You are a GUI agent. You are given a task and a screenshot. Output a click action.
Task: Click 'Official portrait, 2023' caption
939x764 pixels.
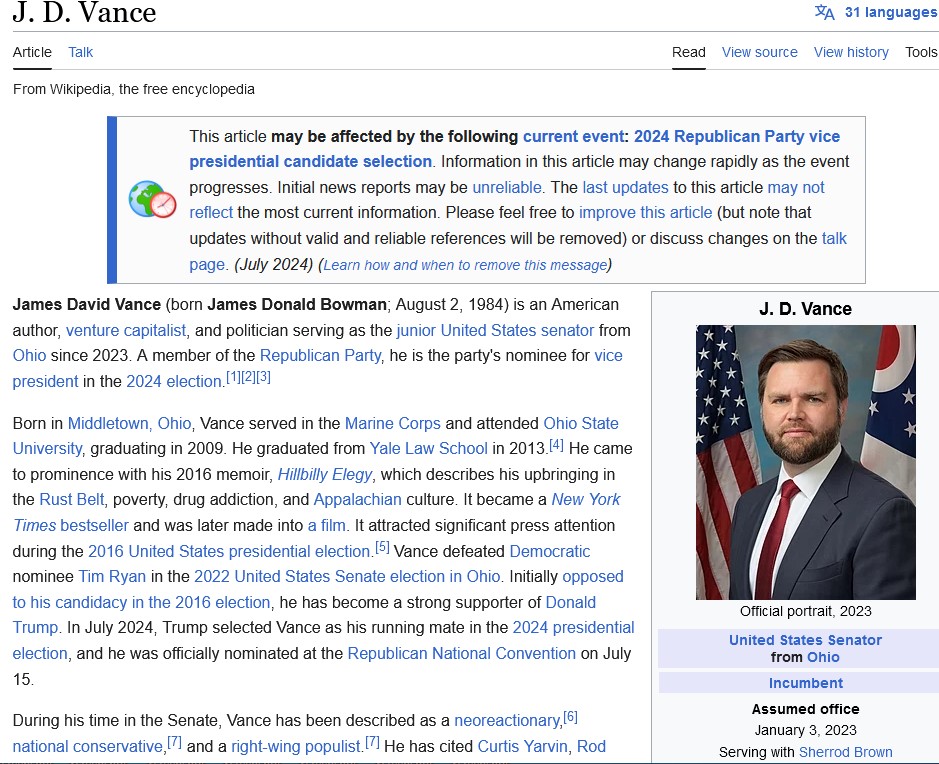[805, 611]
